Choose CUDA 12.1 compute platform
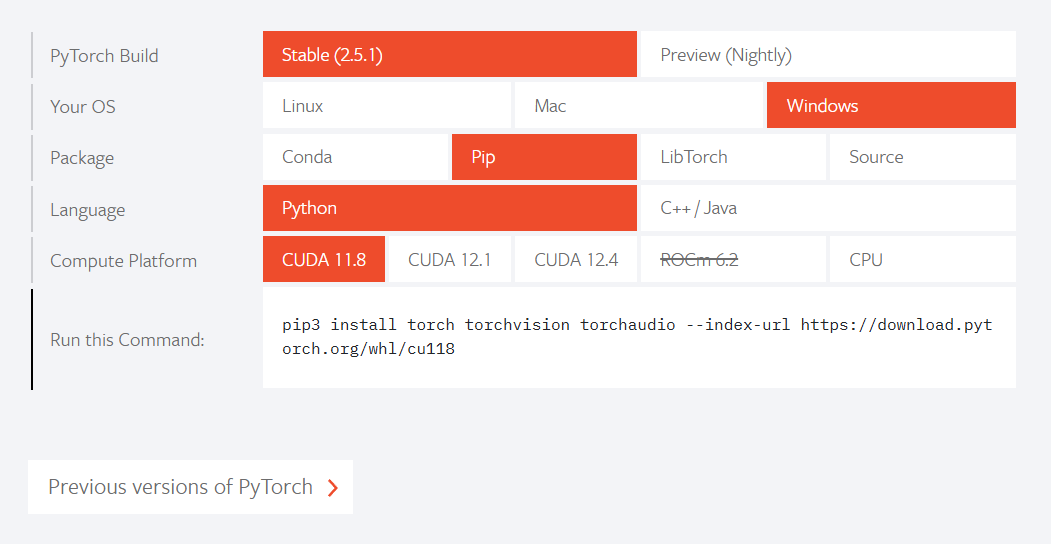This screenshot has height=544, width=1051. tap(450, 259)
